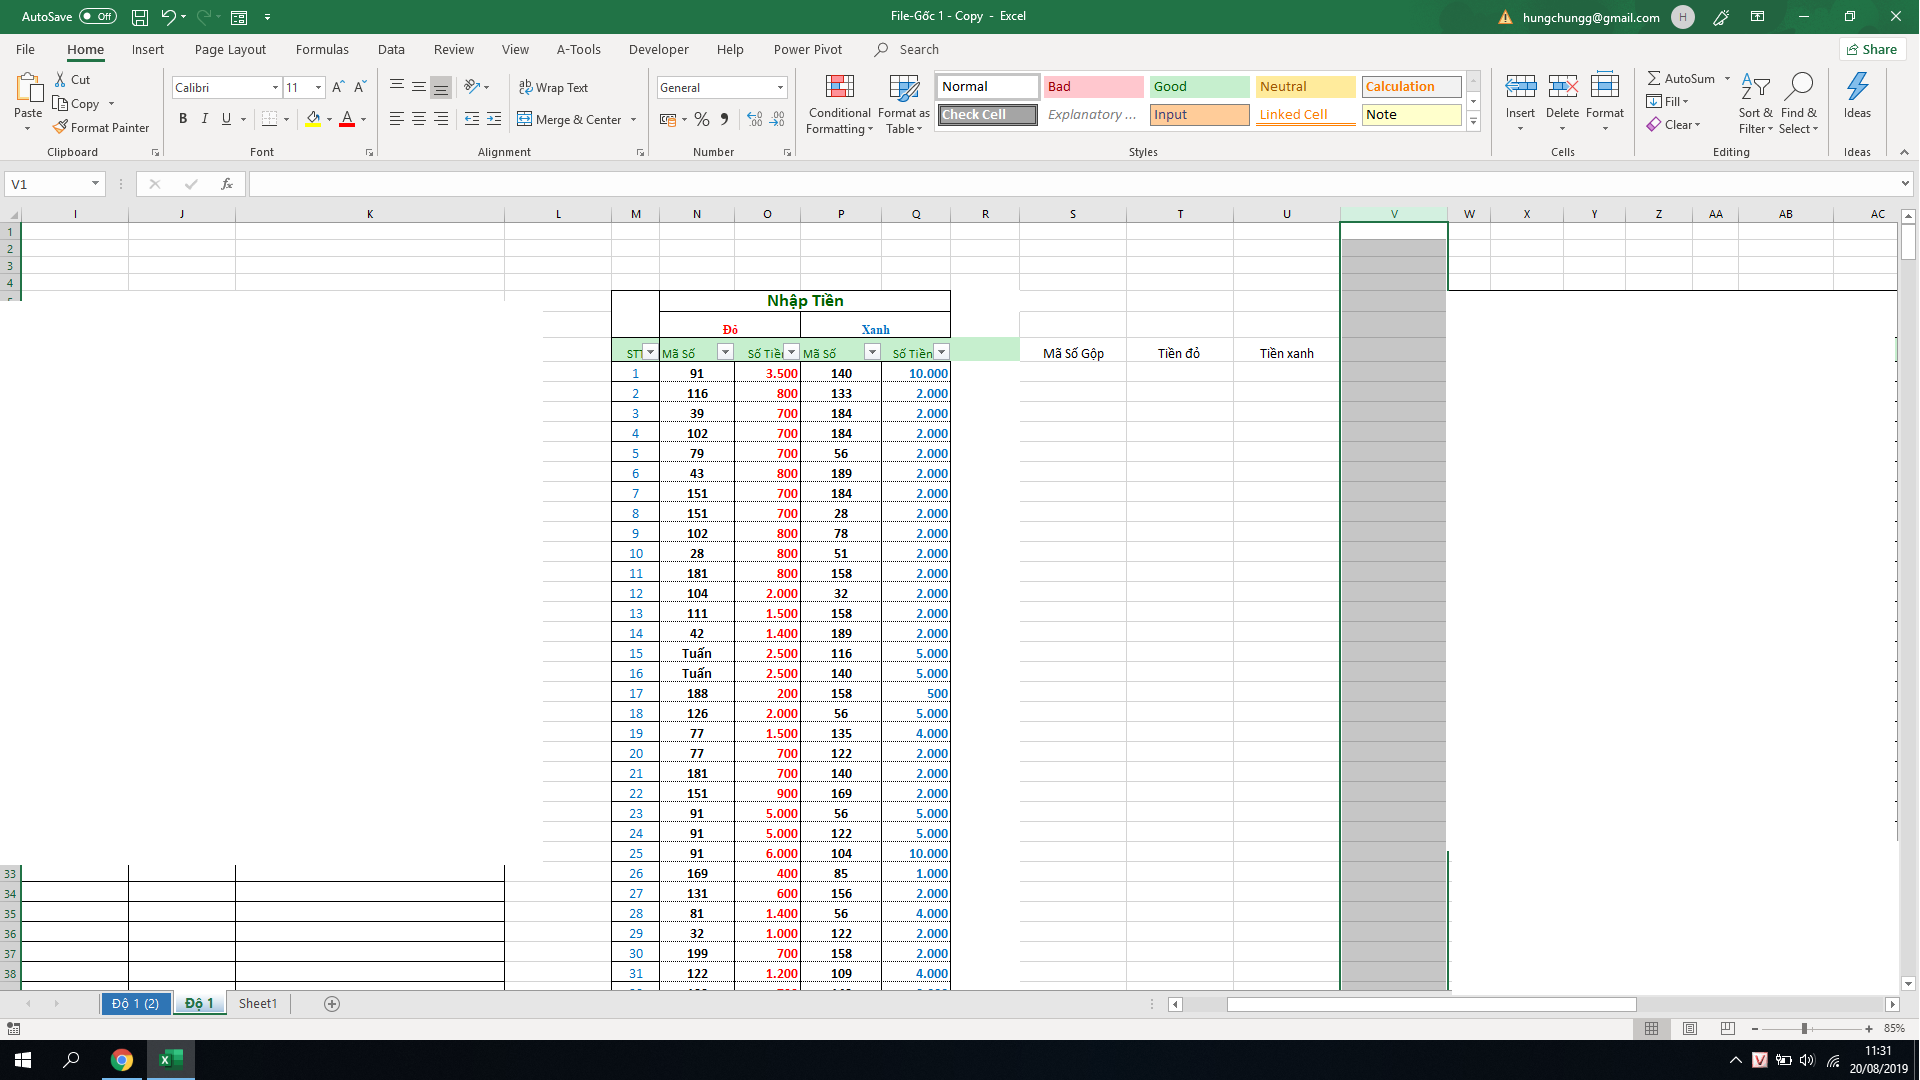Click the Save icon in title bar
Screen dimensions: 1920x1080
(x=140, y=17)
